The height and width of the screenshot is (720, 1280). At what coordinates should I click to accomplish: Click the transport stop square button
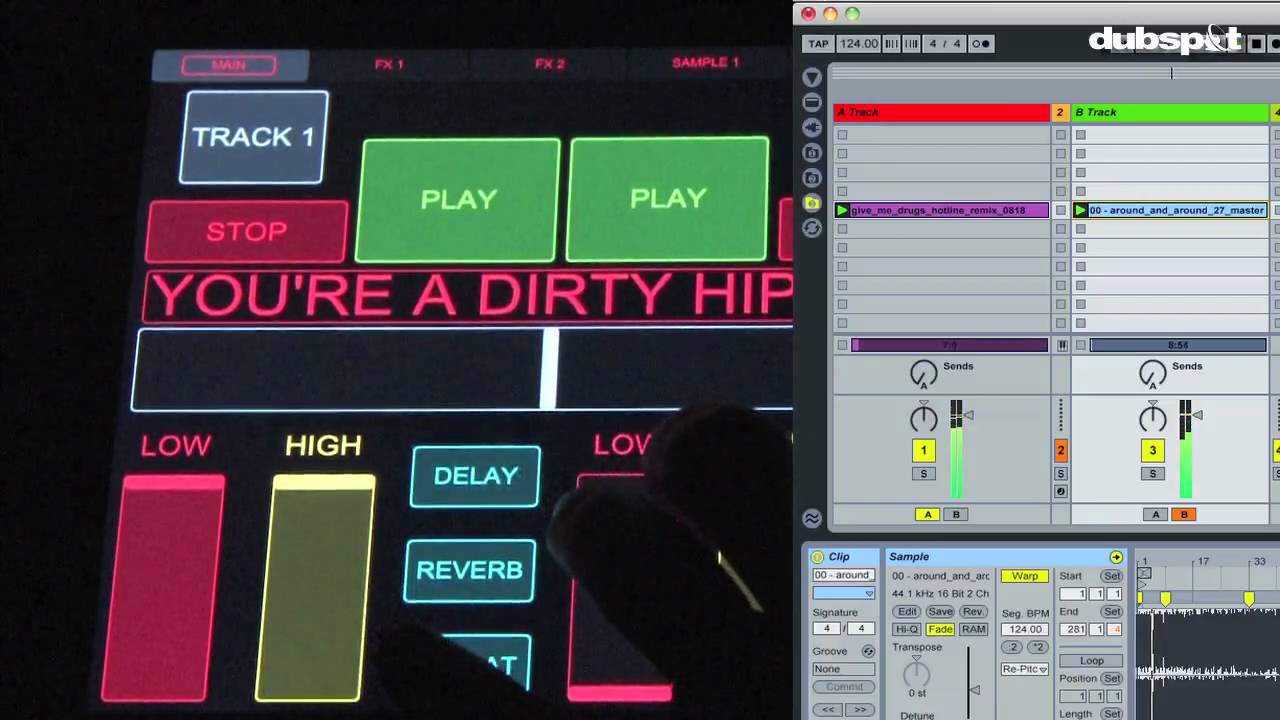coord(1257,43)
